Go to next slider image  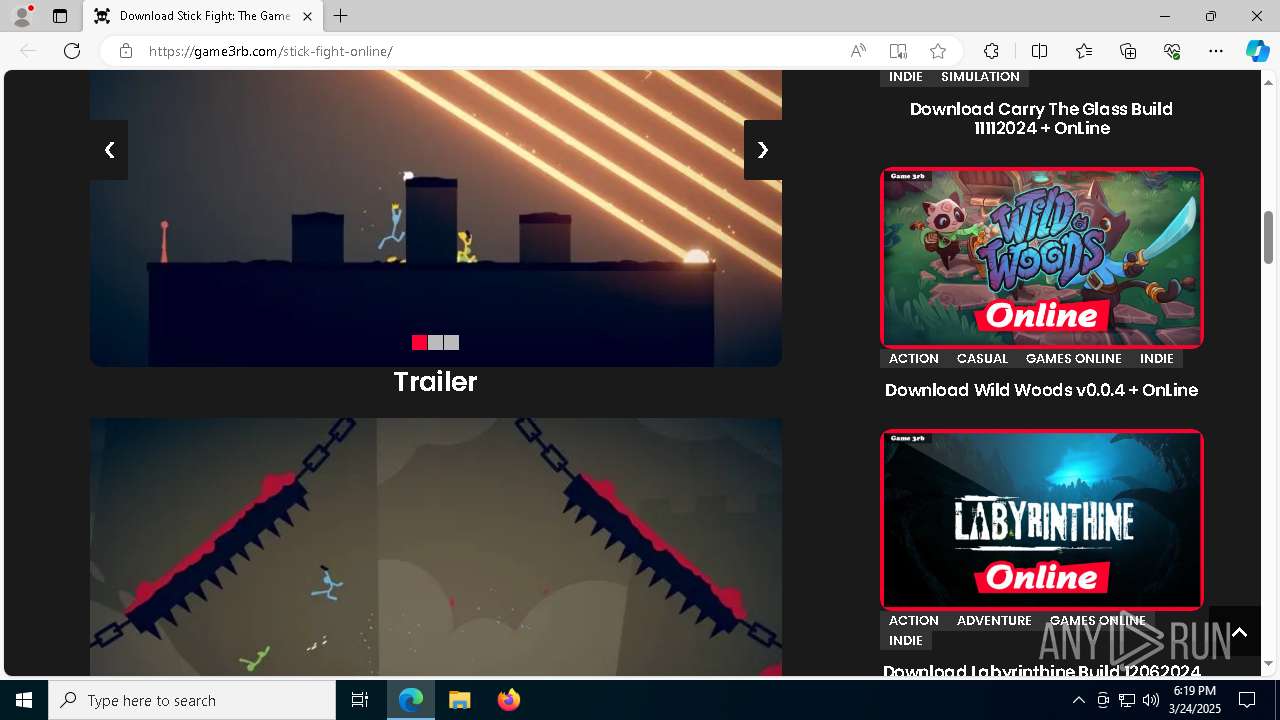click(x=763, y=150)
